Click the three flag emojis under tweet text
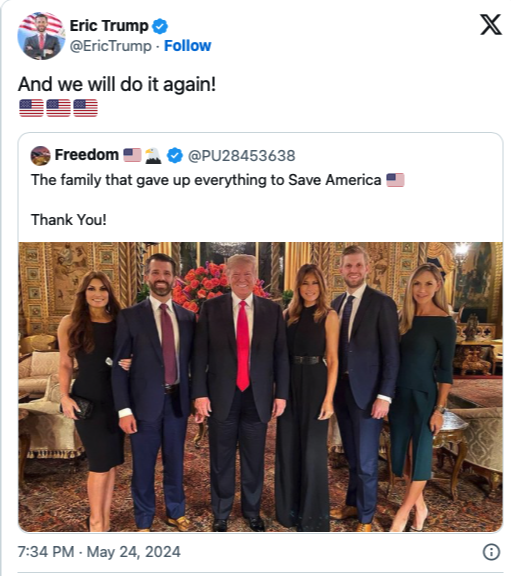 pos(58,108)
